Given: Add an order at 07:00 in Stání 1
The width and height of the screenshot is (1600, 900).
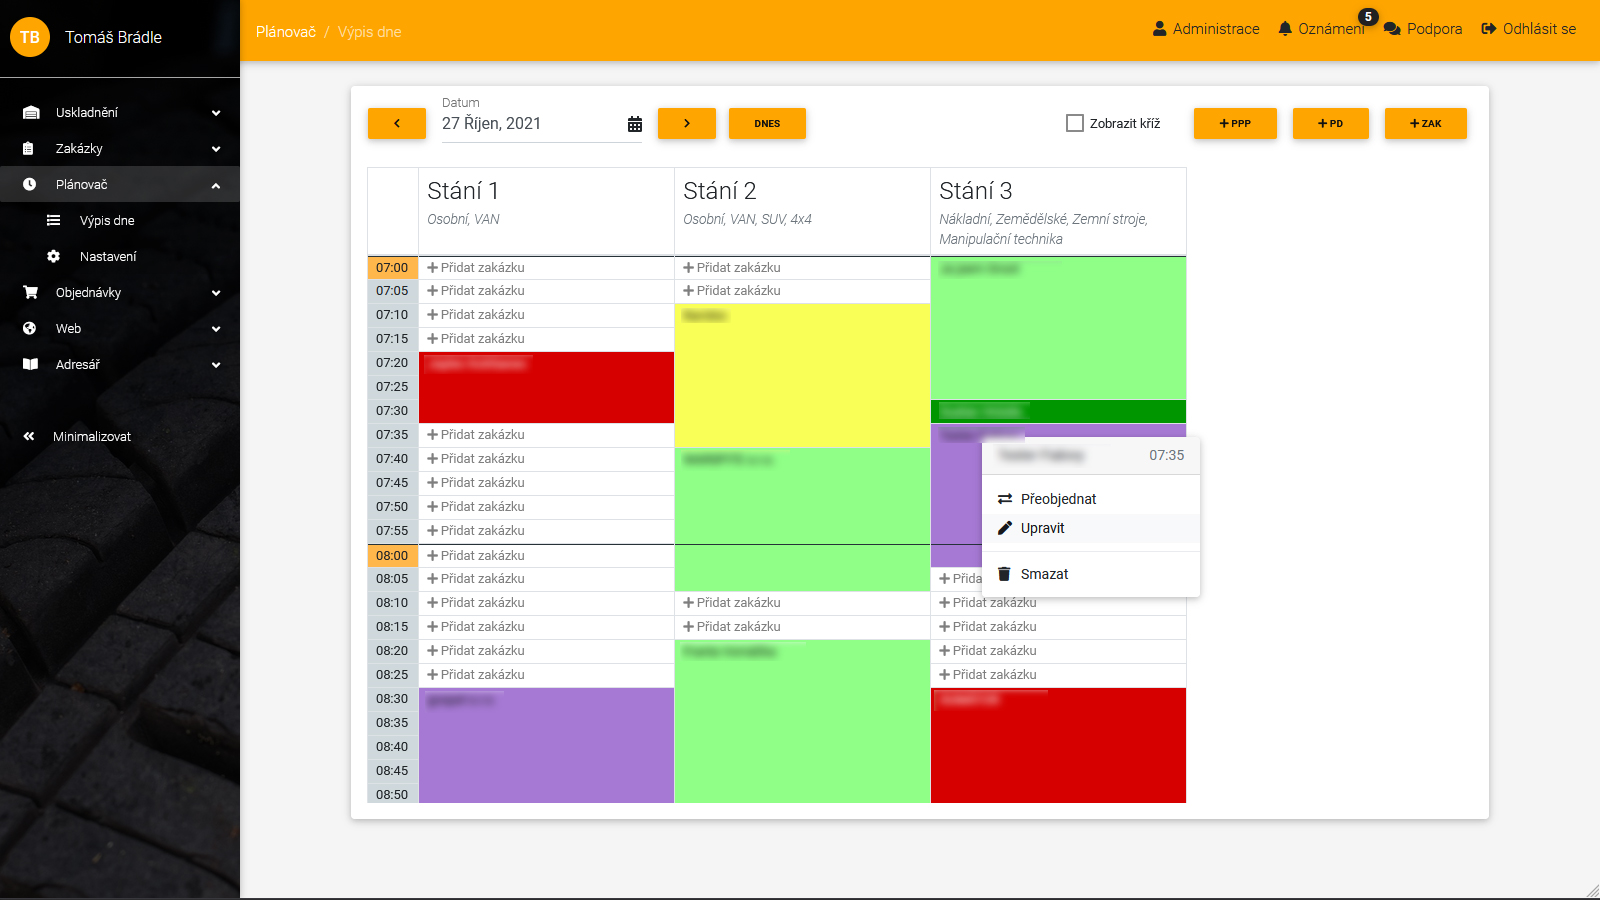Looking at the screenshot, I should coord(476,268).
